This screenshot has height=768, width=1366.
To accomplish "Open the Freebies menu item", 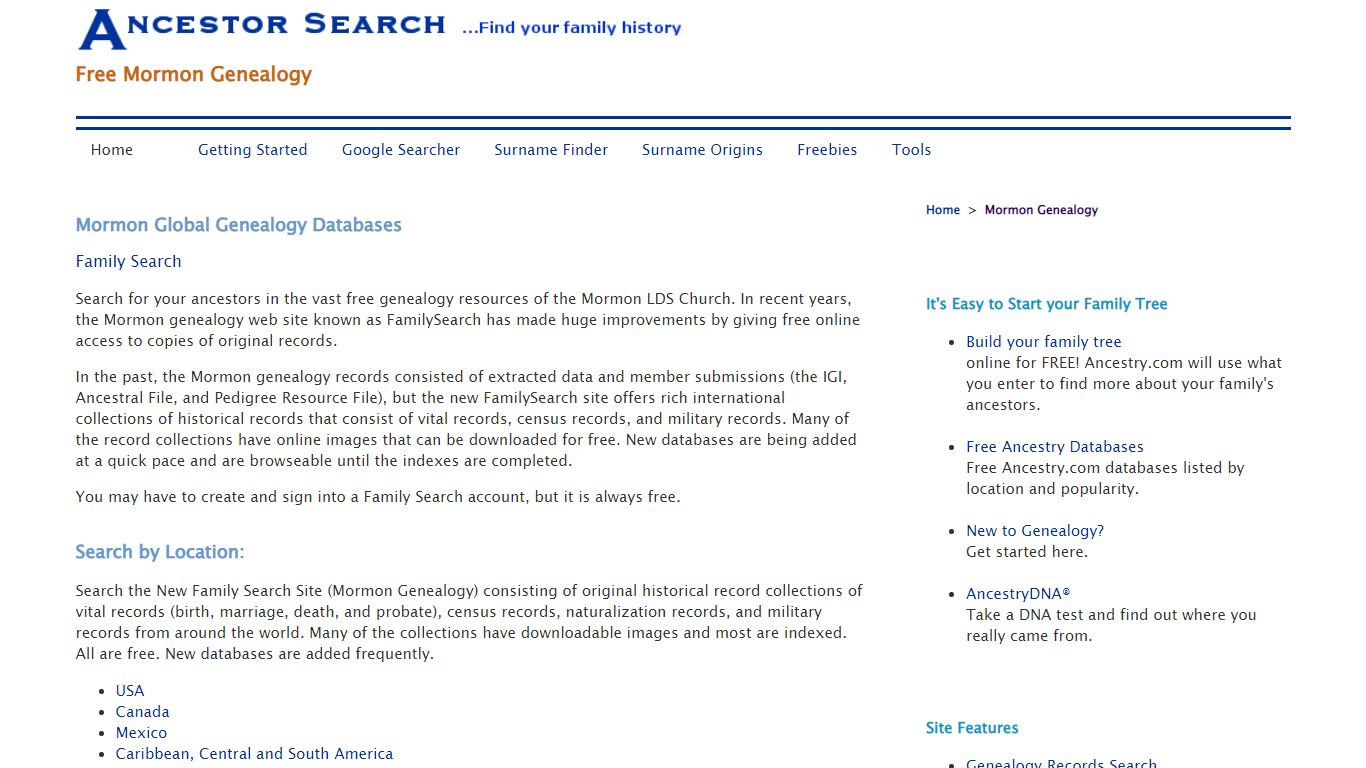I will pos(827,150).
